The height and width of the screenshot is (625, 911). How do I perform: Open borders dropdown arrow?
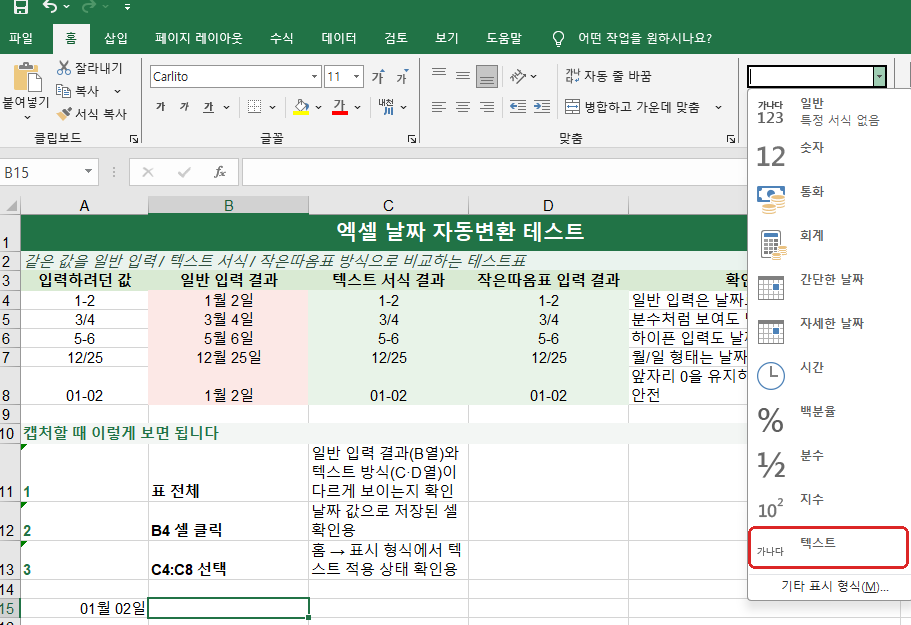pyautogui.click(x=272, y=107)
